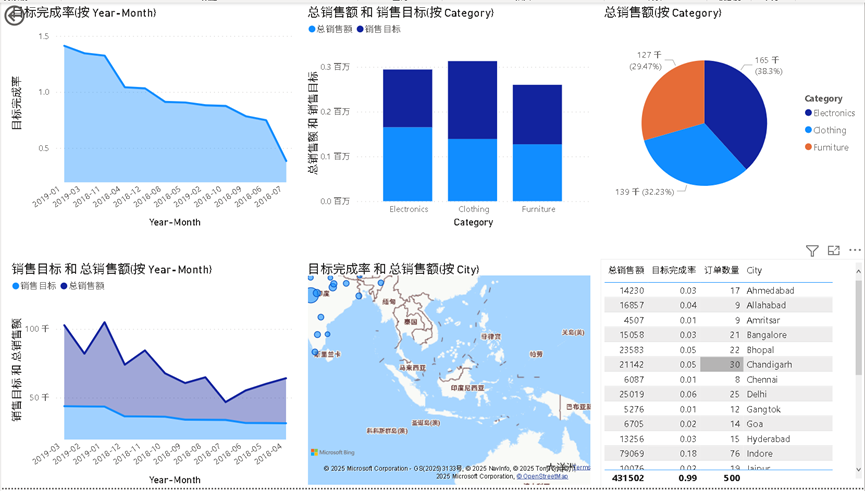865x491 pixels.
Task: Click the 总销售额(按 Category) pie chart title
Action: (663, 12)
